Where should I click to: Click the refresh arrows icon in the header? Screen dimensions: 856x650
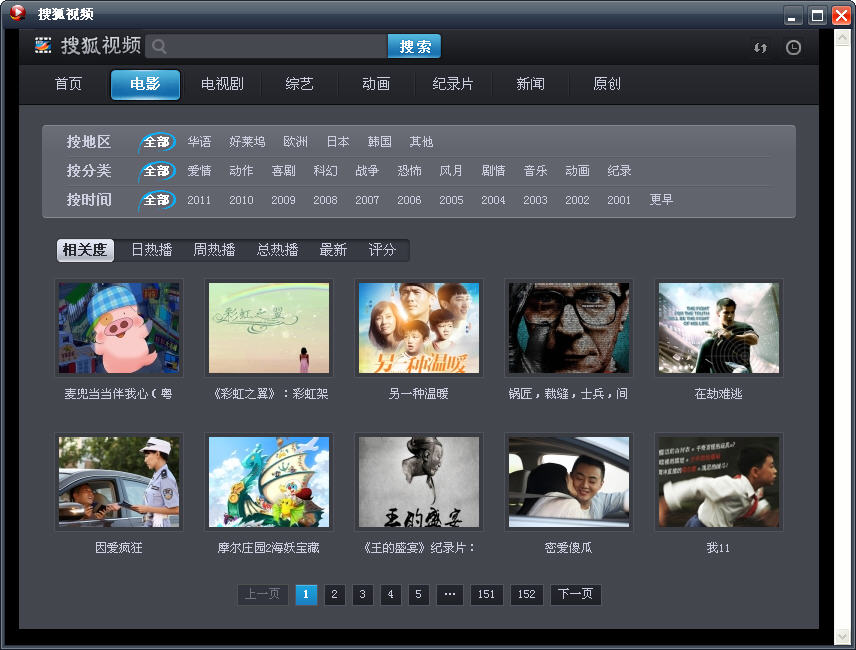click(x=760, y=47)
